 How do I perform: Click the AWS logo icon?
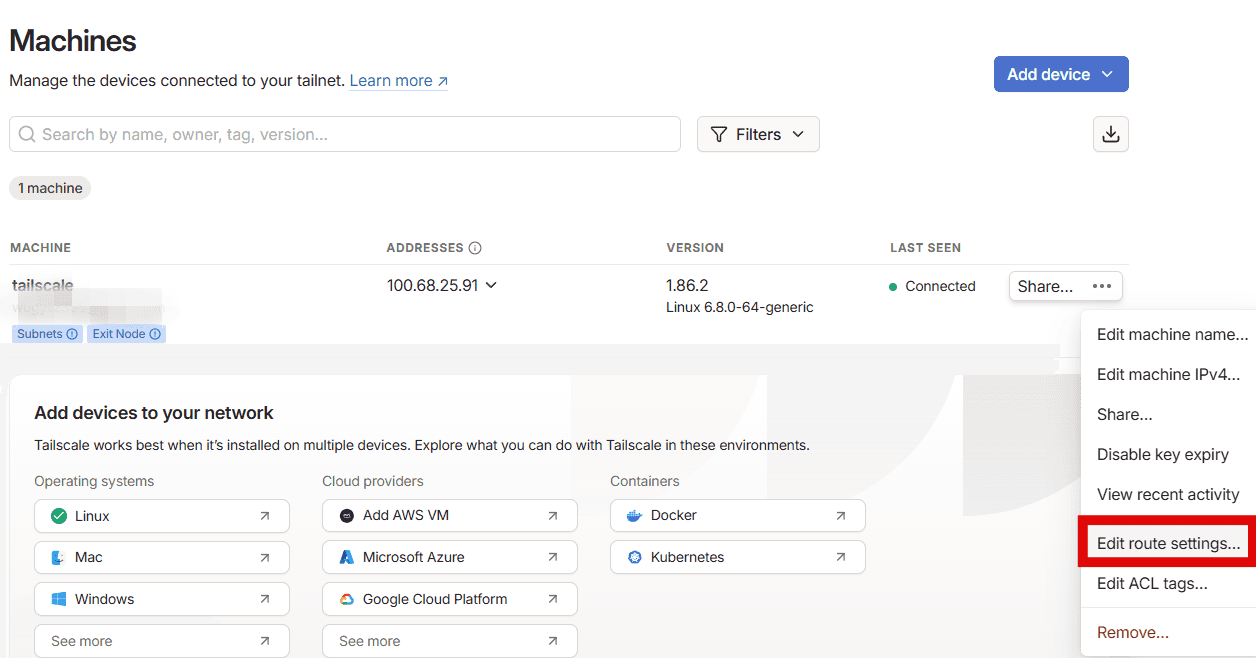tap(347, 516)
